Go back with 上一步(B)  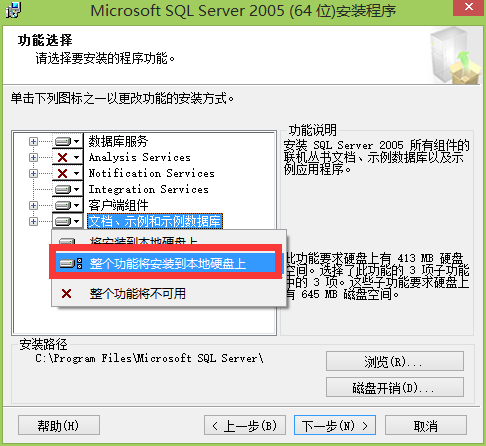(245, 425)
